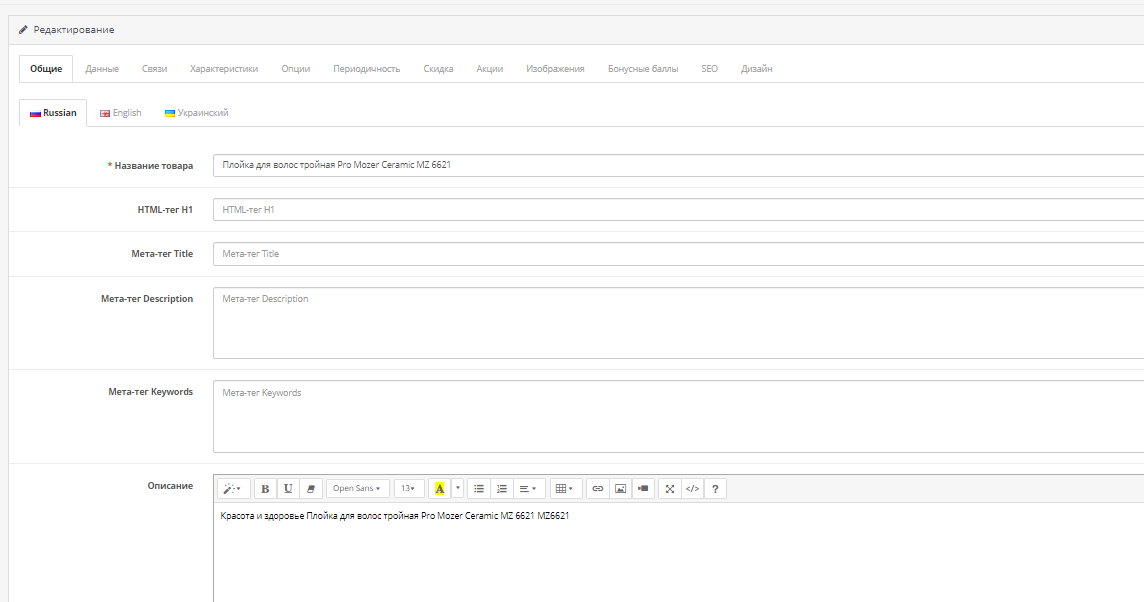Image resolution: width=1144 pixels, height=602 pixels.
Task: Select the Russian language tab
Action: click(53, 113)
